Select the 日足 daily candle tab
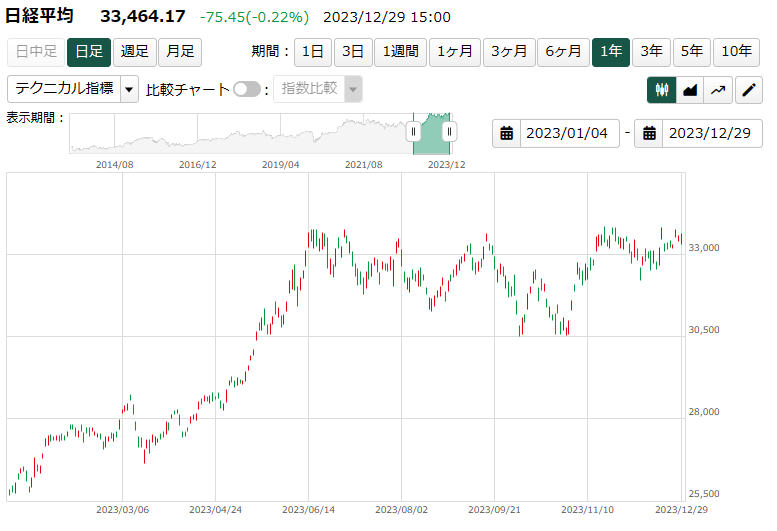The height and width of the screenshot is (531, 777). tap(89, 52)
